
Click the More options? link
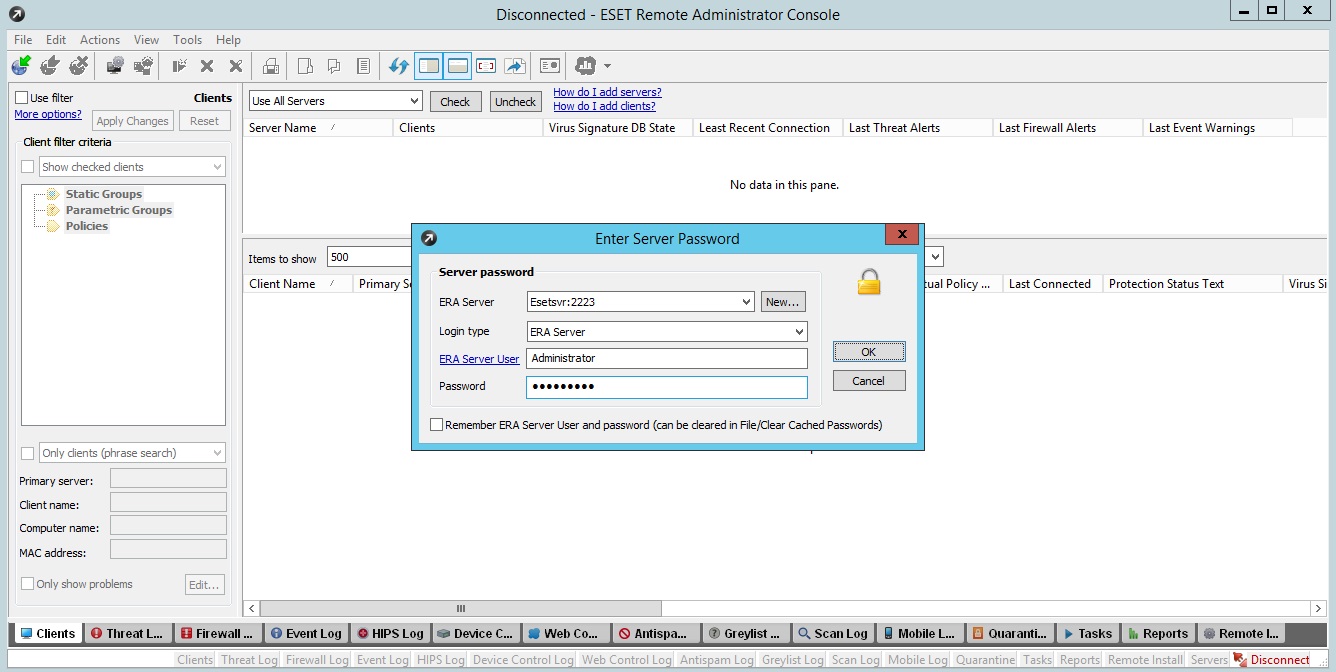pyautogui.click(x=48, y=114)
